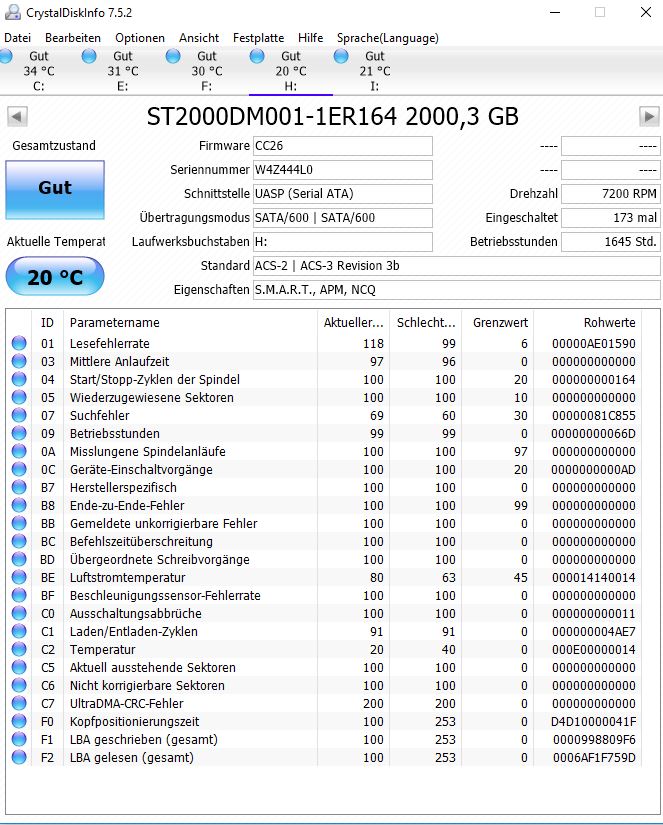This screenshot has width=663, height=825.
Task: Click status orb for Aktuell ausstehende Sektoren row
Action: pos(19,667)
